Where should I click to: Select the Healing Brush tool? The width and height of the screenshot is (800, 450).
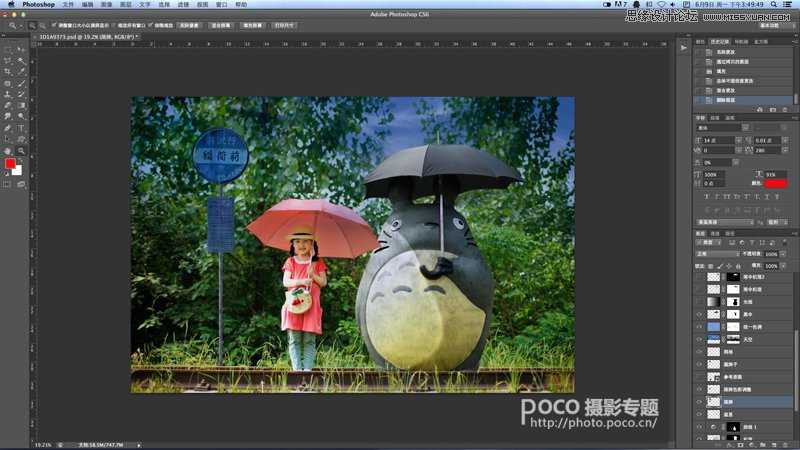pyautogui.click(x=7, y=83)
